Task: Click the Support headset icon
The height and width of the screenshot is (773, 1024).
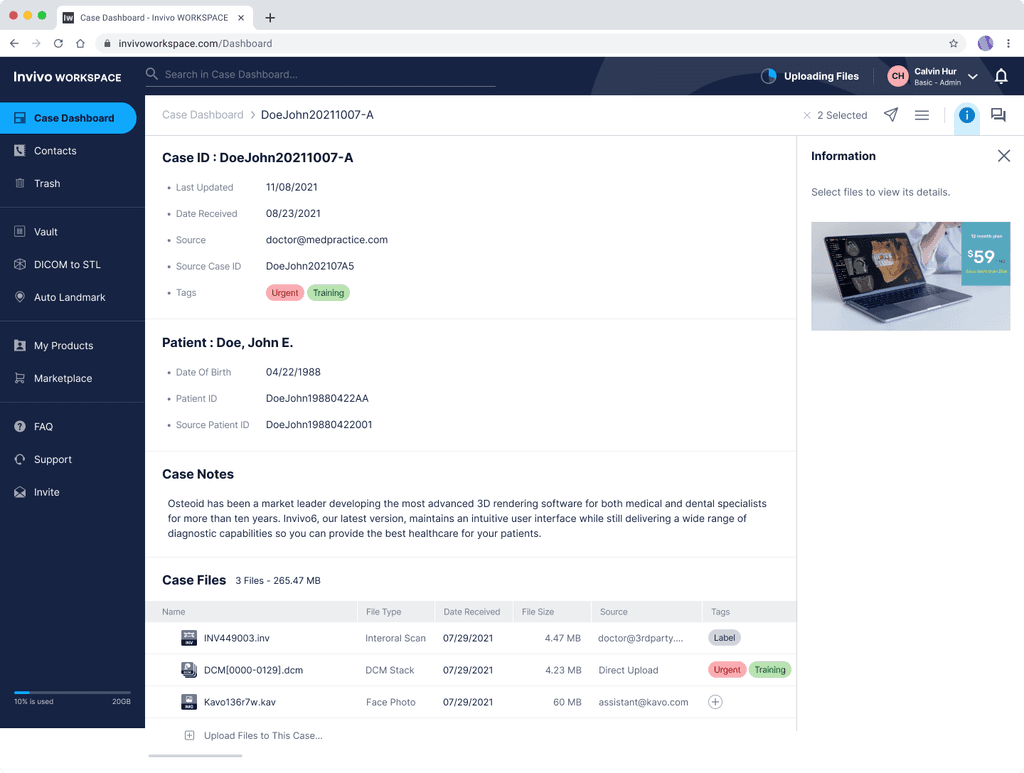Action: pos(20,459)
